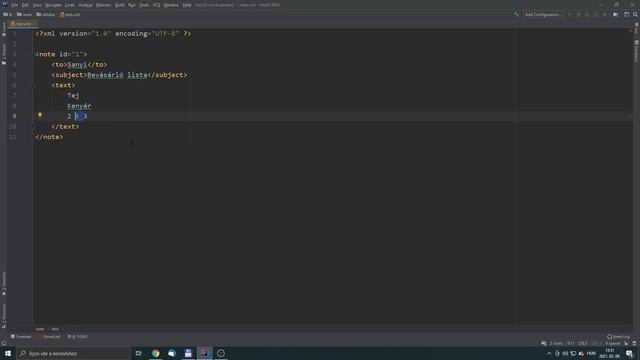Toggle the tool window quick-access icon bottom-left

point(4,343)
